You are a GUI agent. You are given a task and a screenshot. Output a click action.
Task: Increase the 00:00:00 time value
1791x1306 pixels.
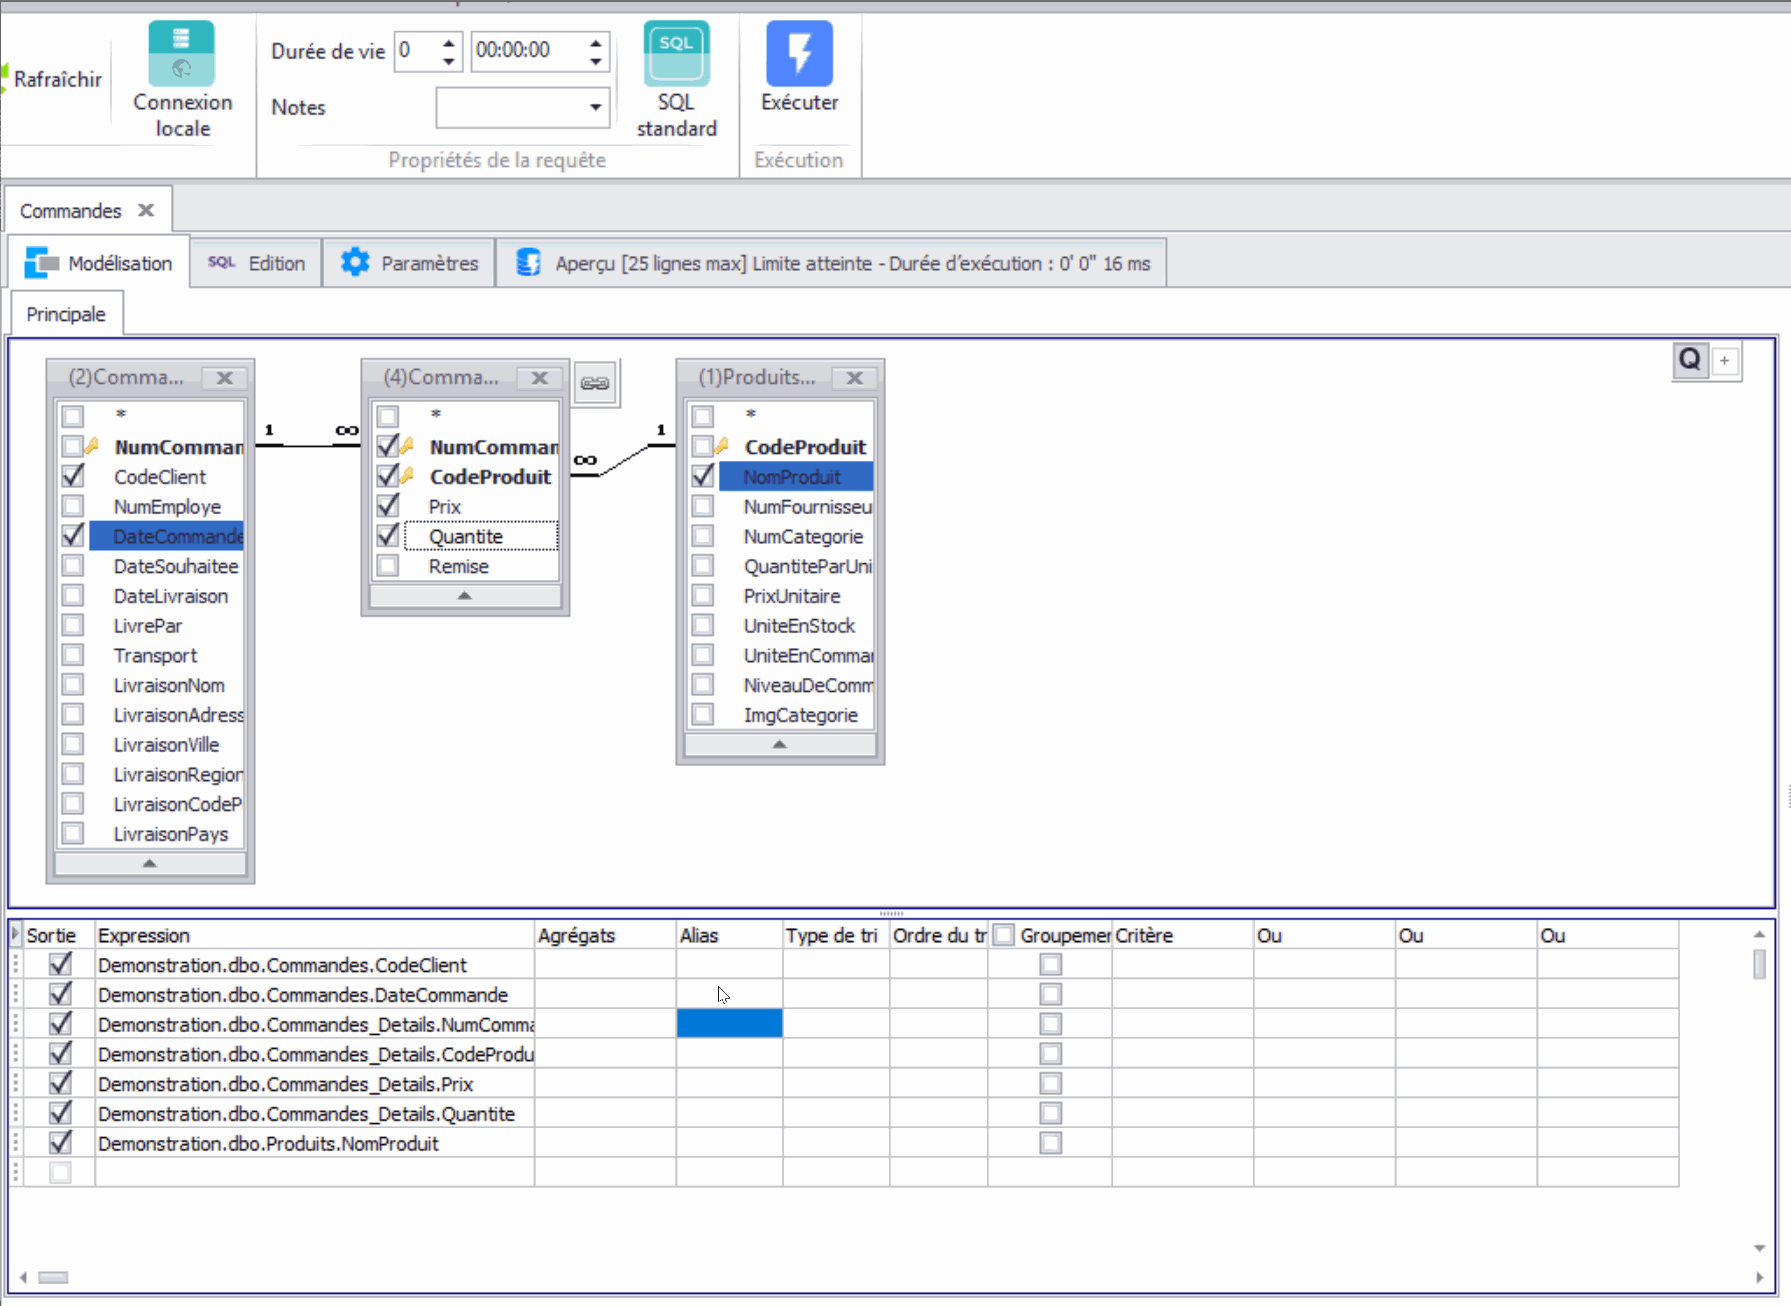(596, 42)
